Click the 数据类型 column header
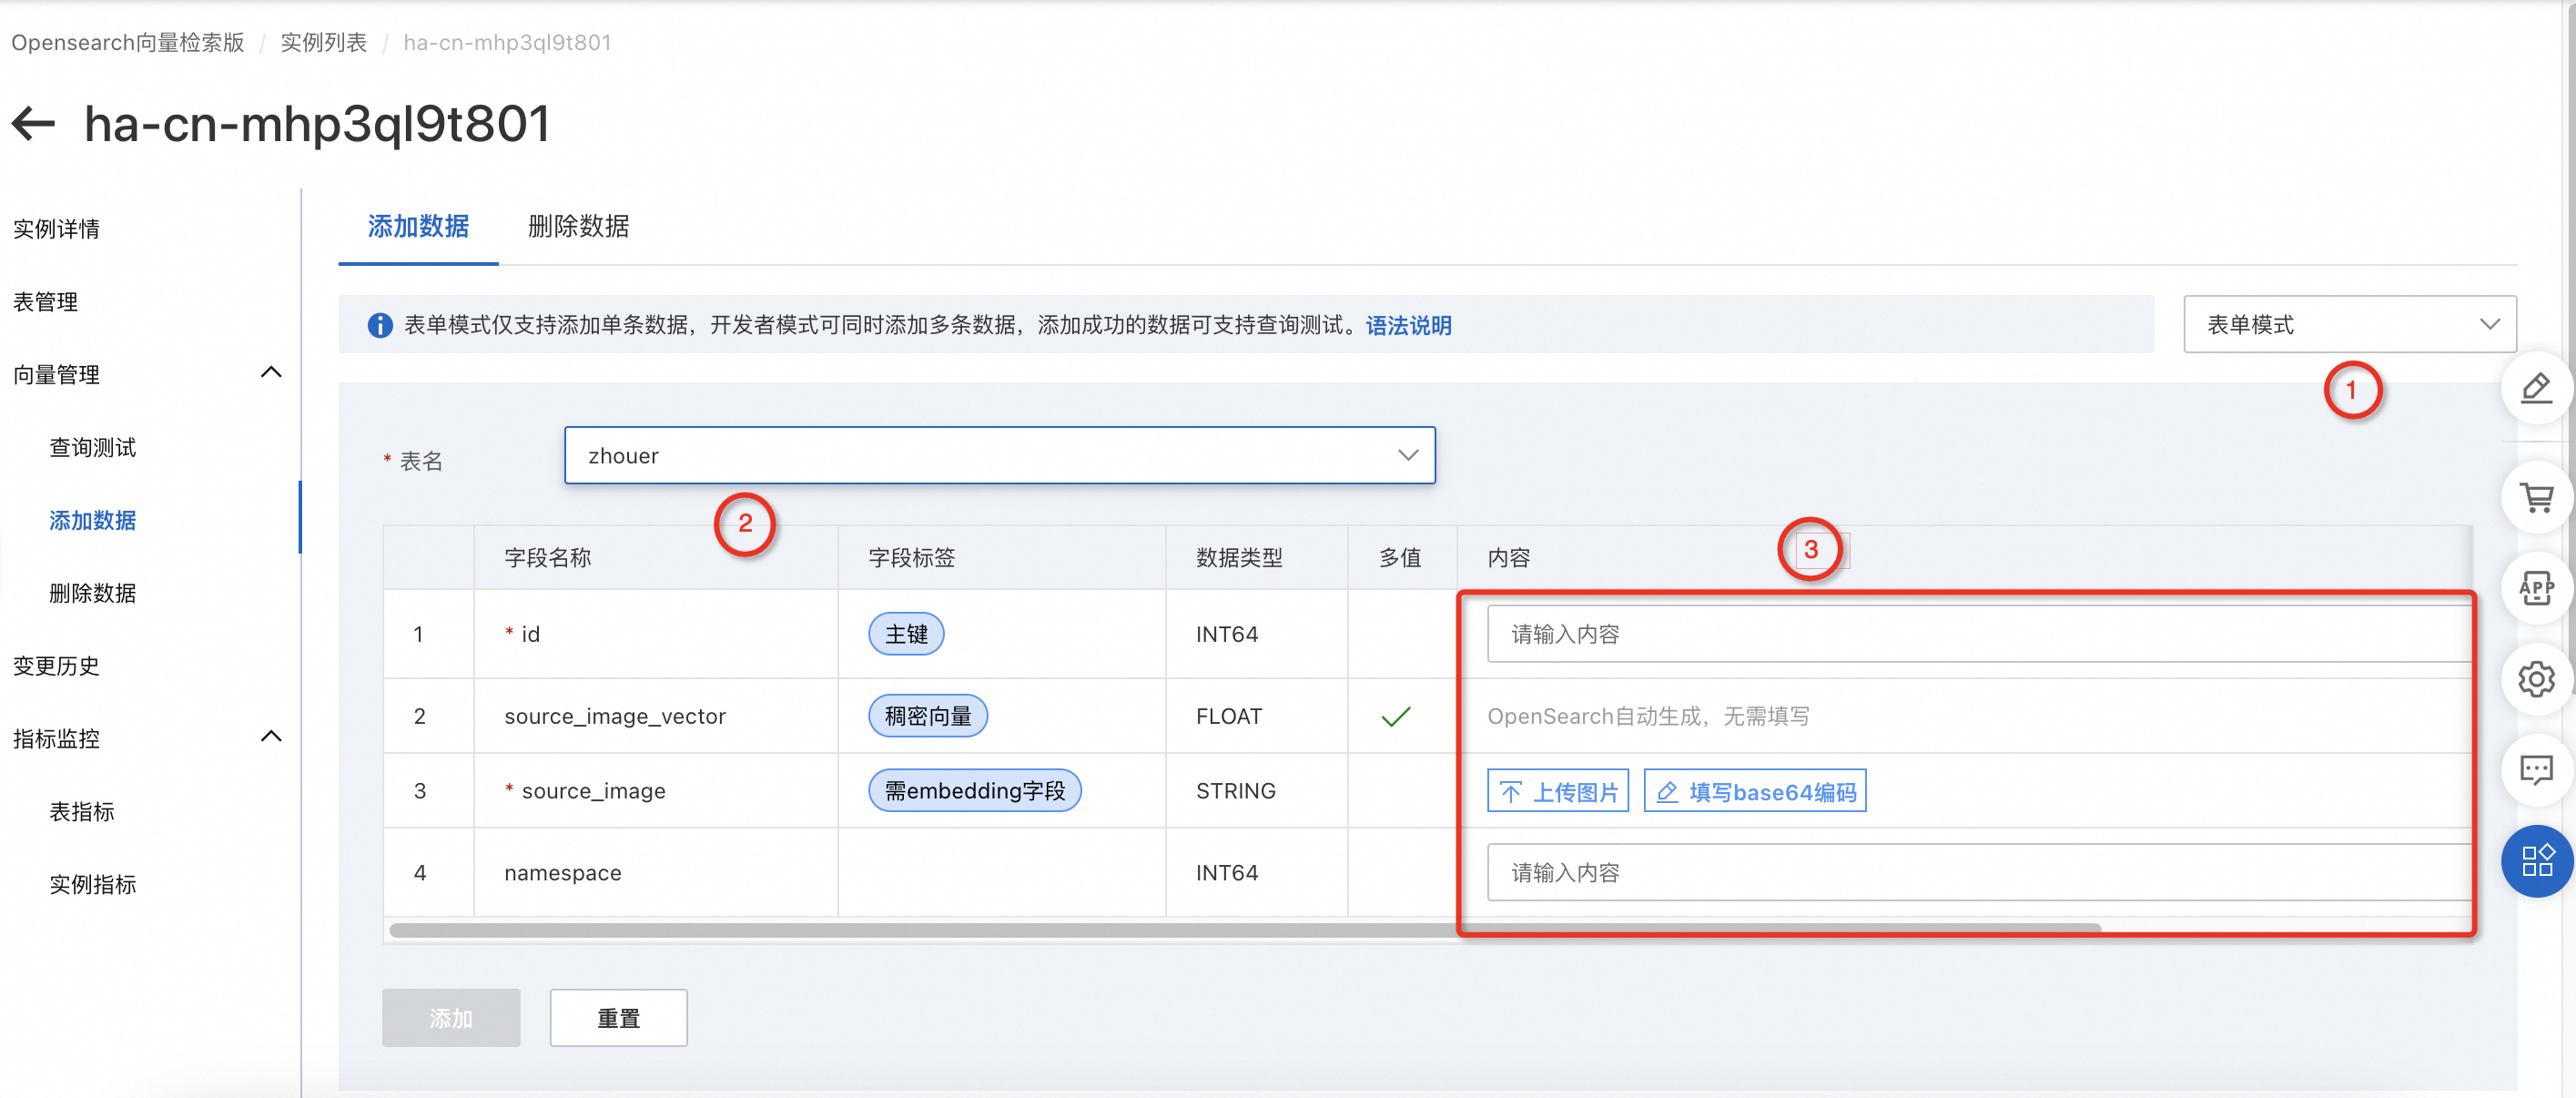The image size is (2576, 1098). (1239, 557)
